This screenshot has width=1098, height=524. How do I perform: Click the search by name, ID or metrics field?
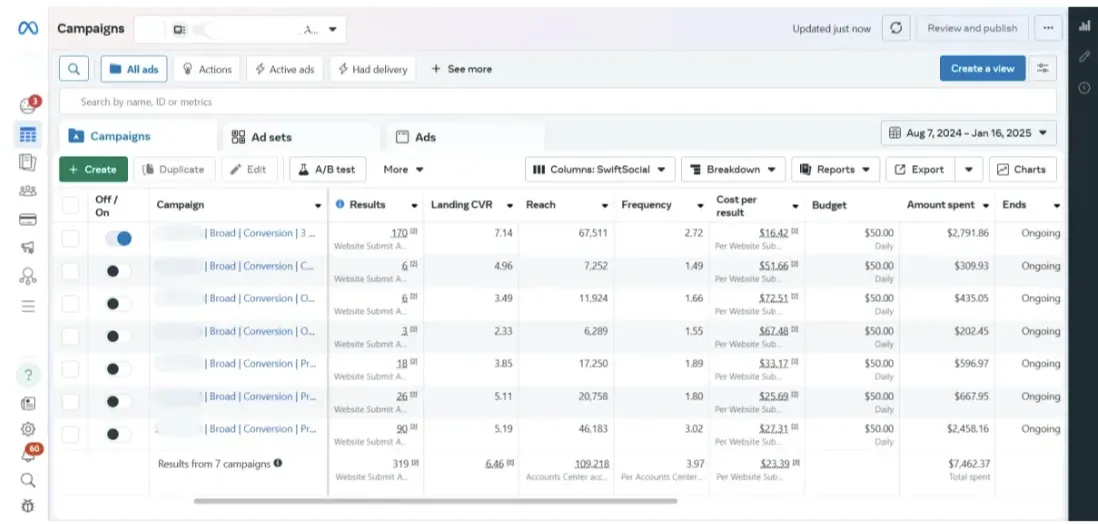coord(557,102)
